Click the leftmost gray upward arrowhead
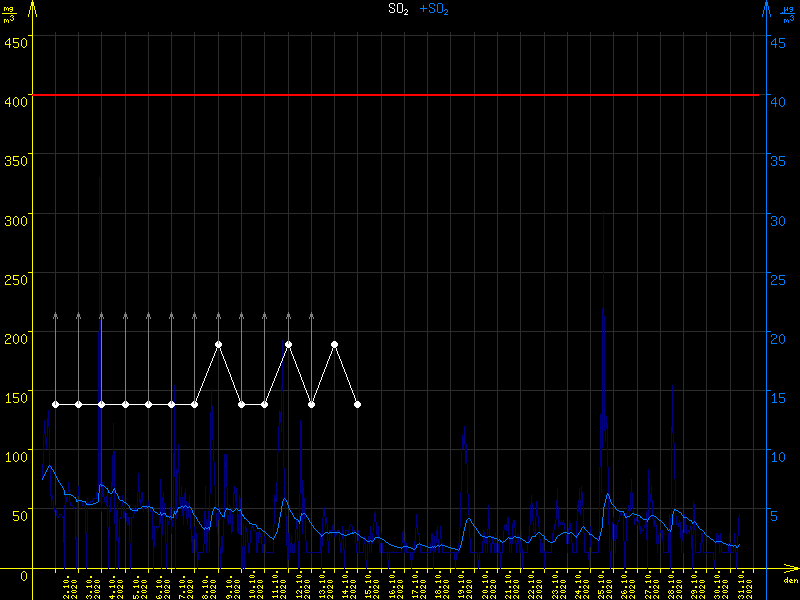This screenshot has height=600, width=800. (x=55, y=315)
